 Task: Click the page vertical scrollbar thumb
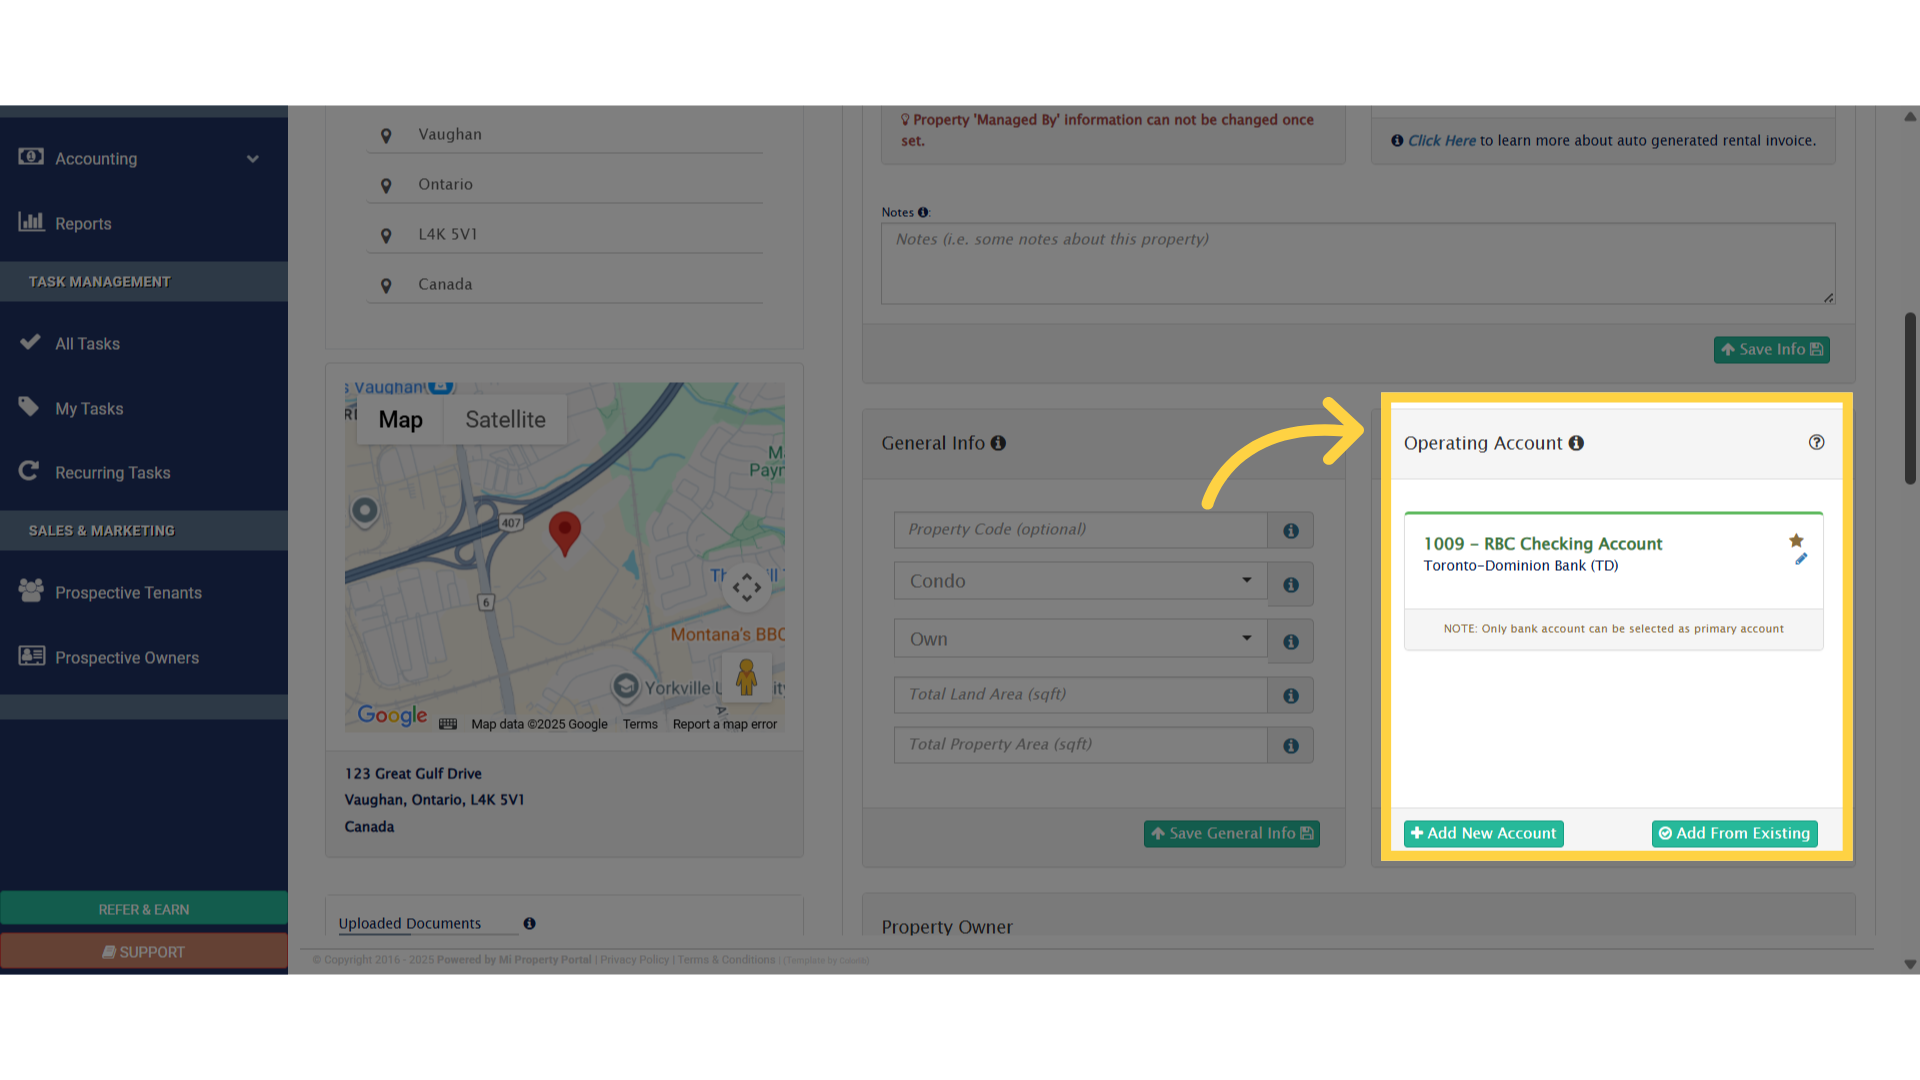[x=1909, y=398]
